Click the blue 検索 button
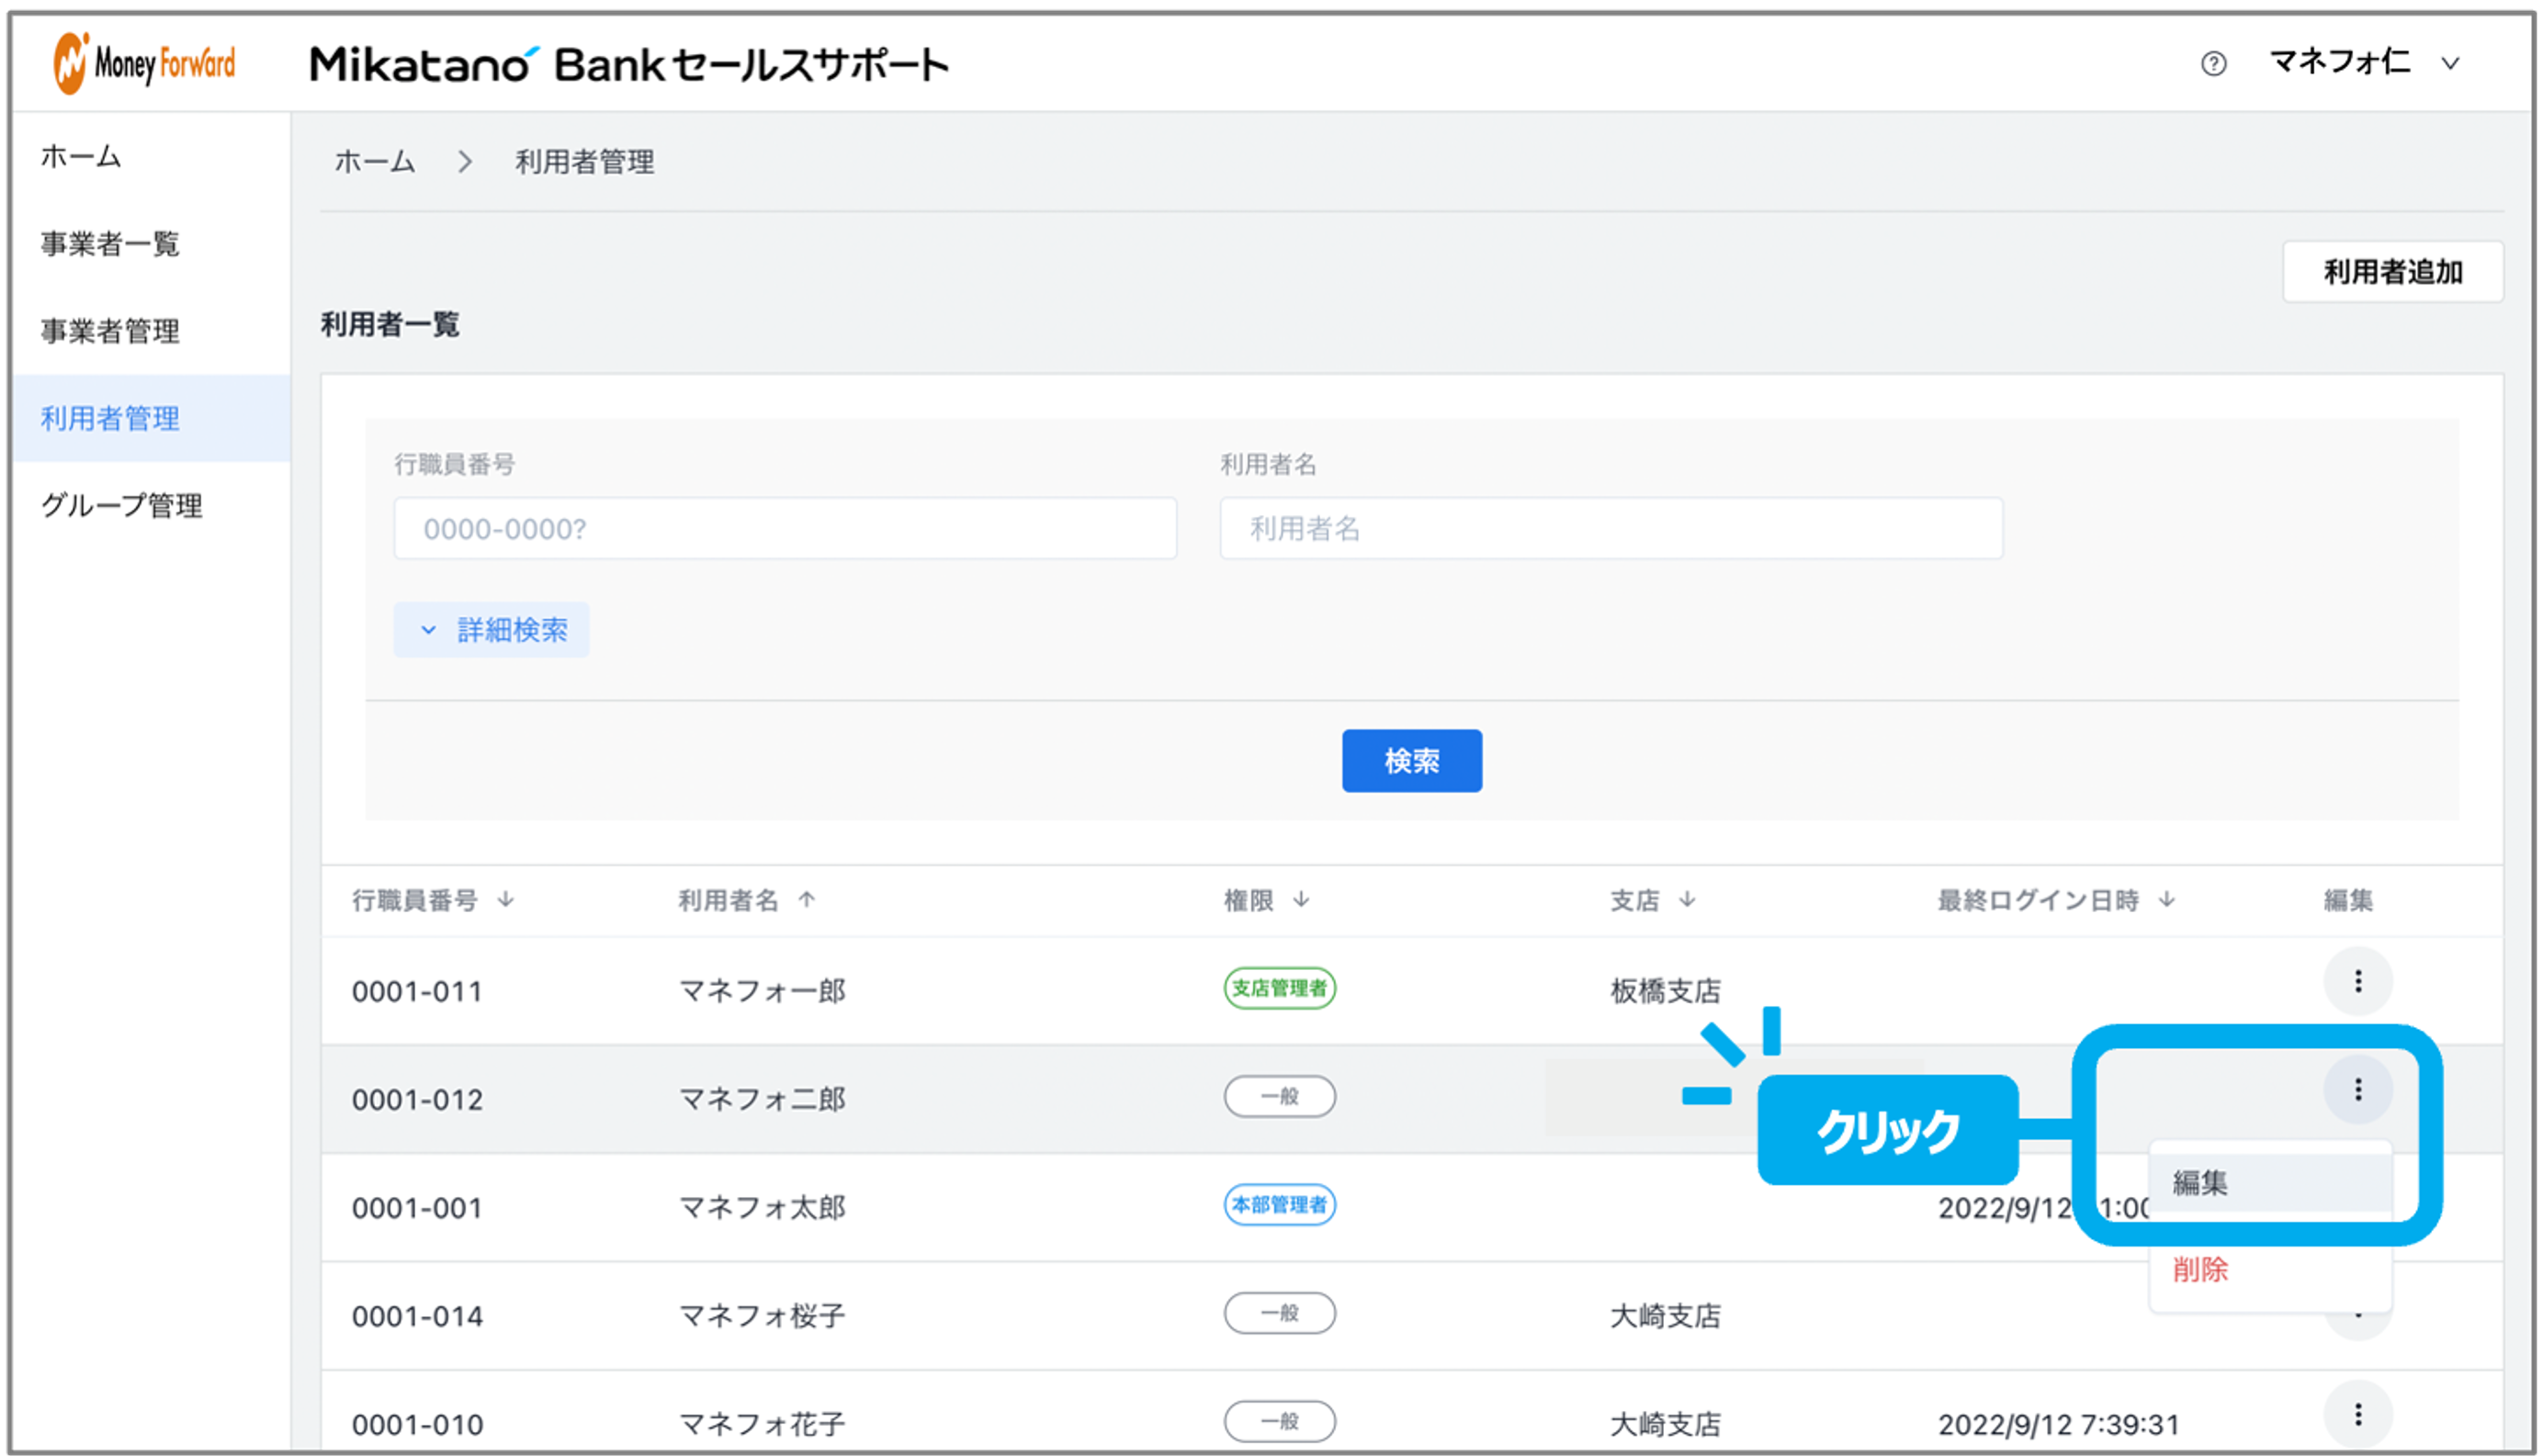The width and height of the screenshot is (2543, 1456). (x=1411, y=761)
